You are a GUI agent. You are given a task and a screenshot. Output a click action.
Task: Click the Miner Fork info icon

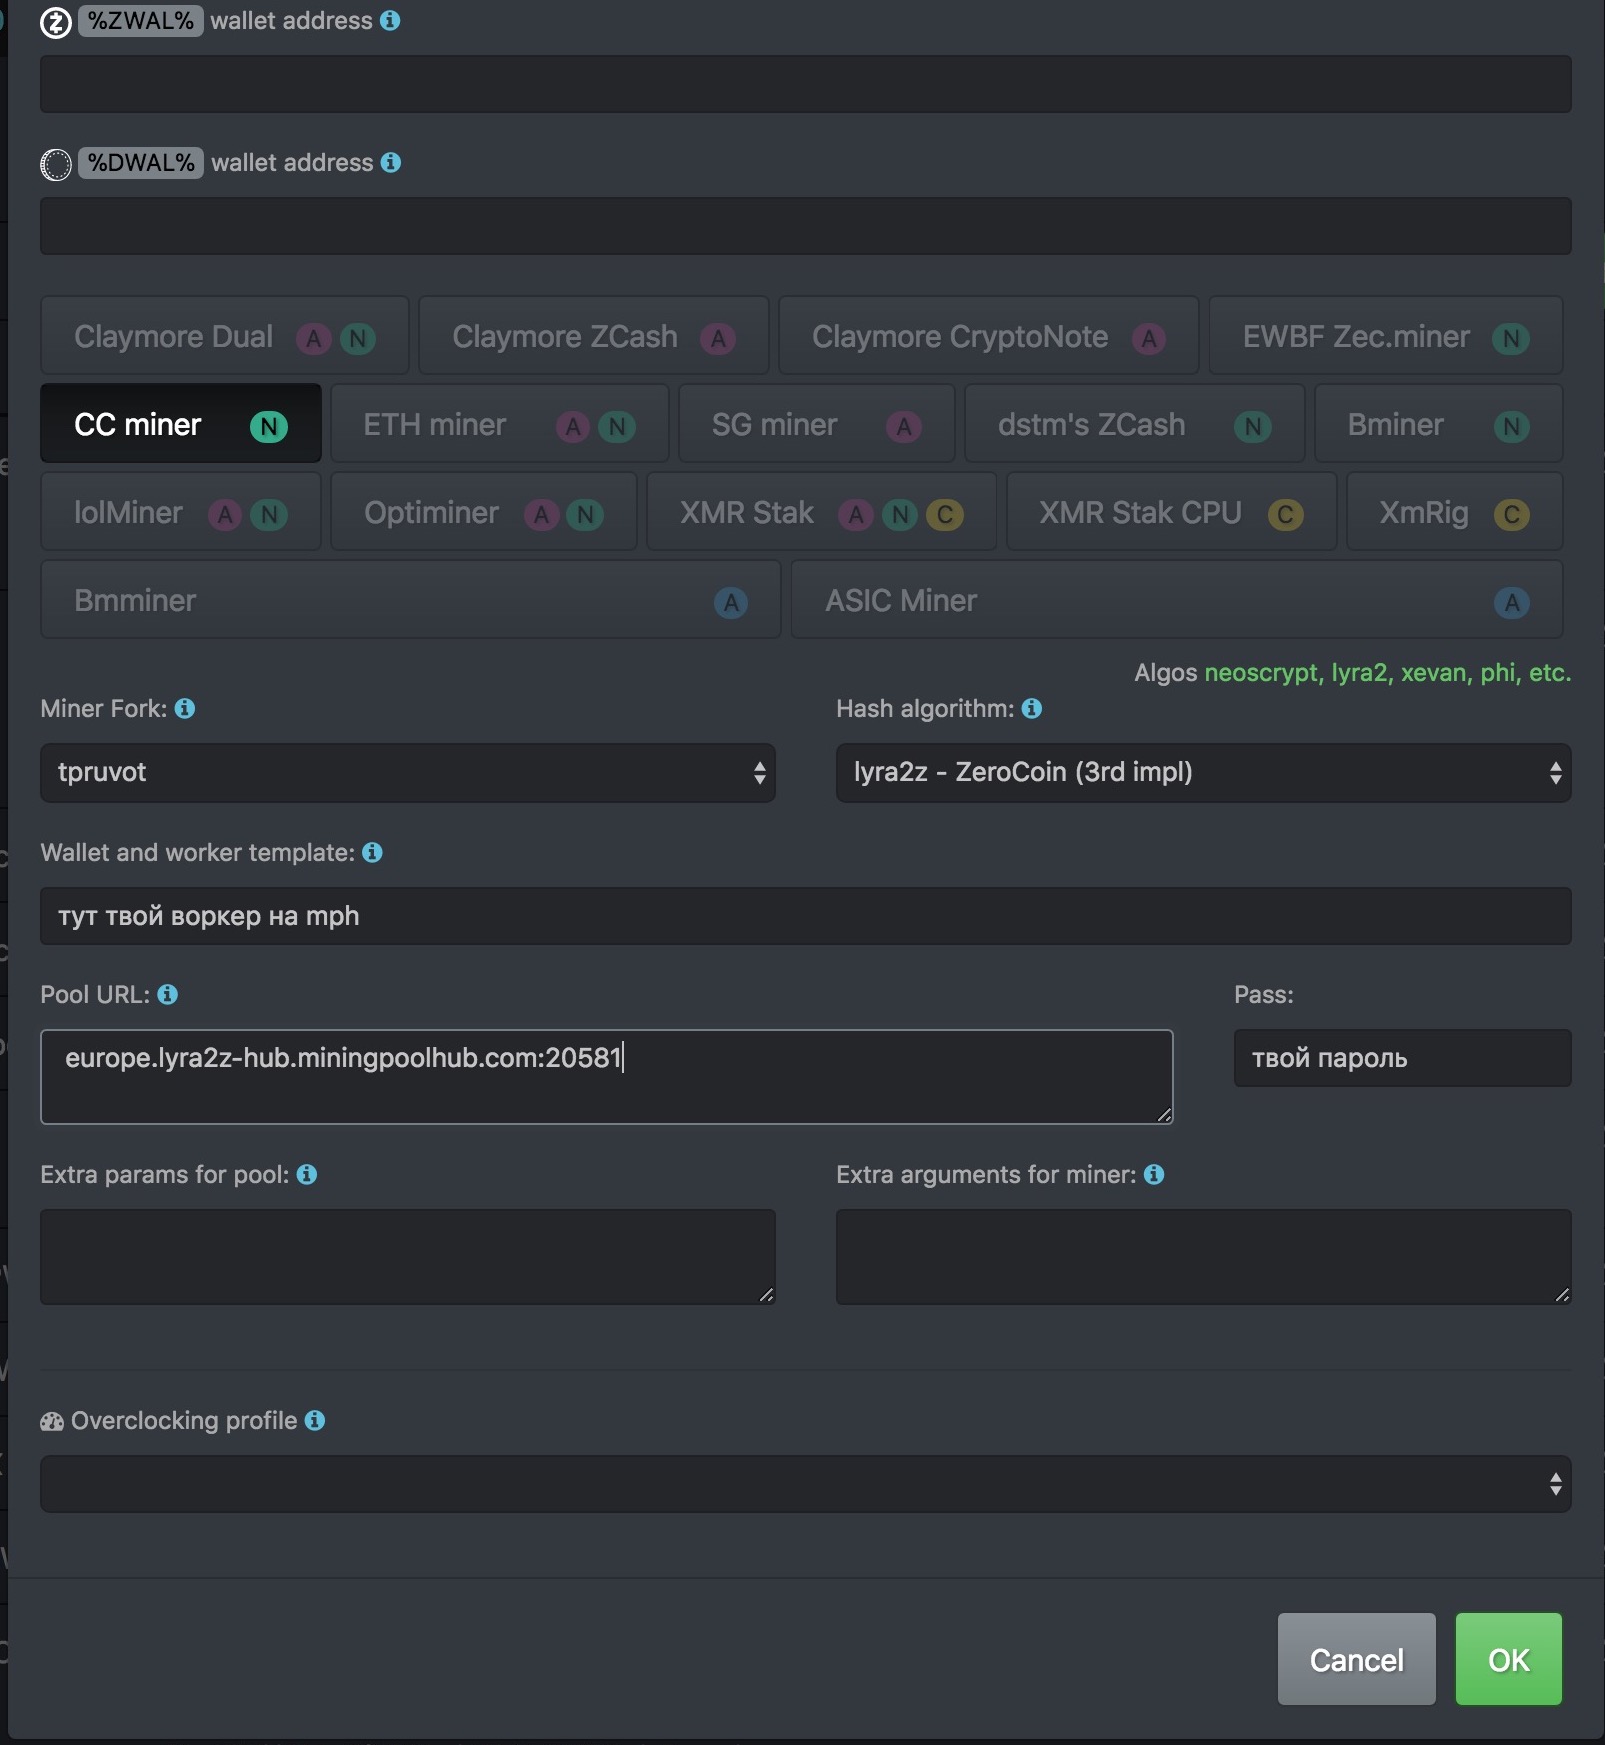point(185,709)
